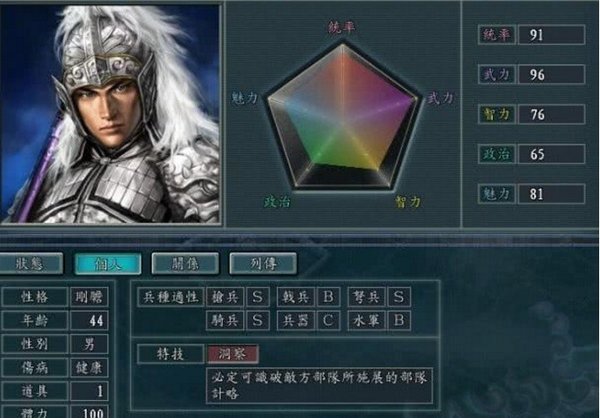Open the 狀態 status tab
The height and width of the screenshot is (418, 600).
pos(31,263)
